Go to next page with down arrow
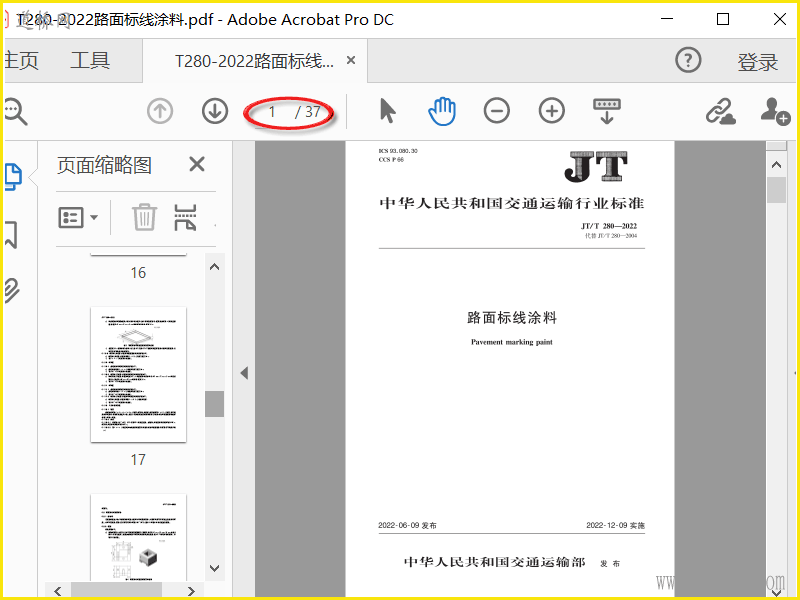 [215, 111]
